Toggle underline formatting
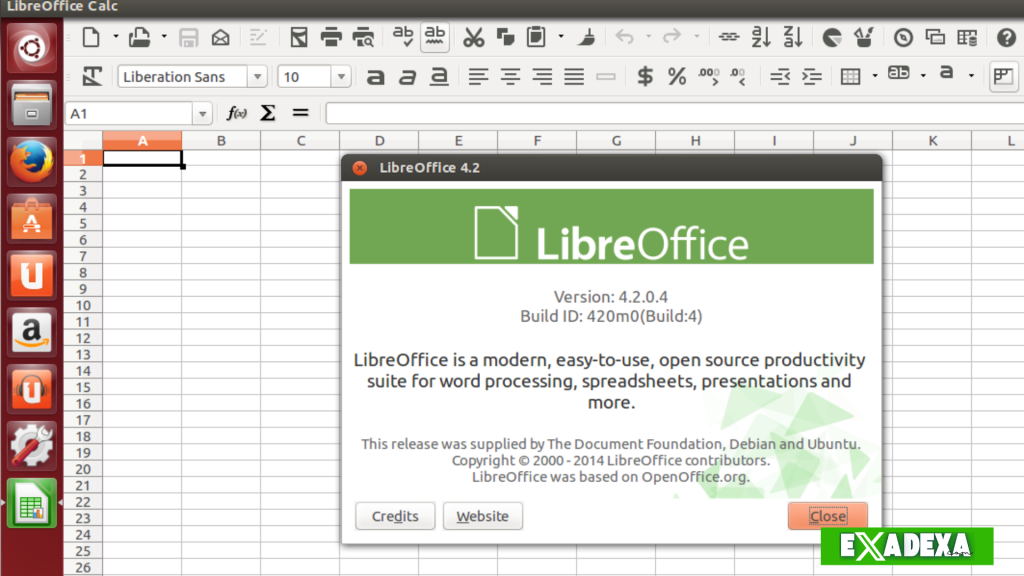The height and width of the screenshot is (576, 1024). [x=439, y=77]
